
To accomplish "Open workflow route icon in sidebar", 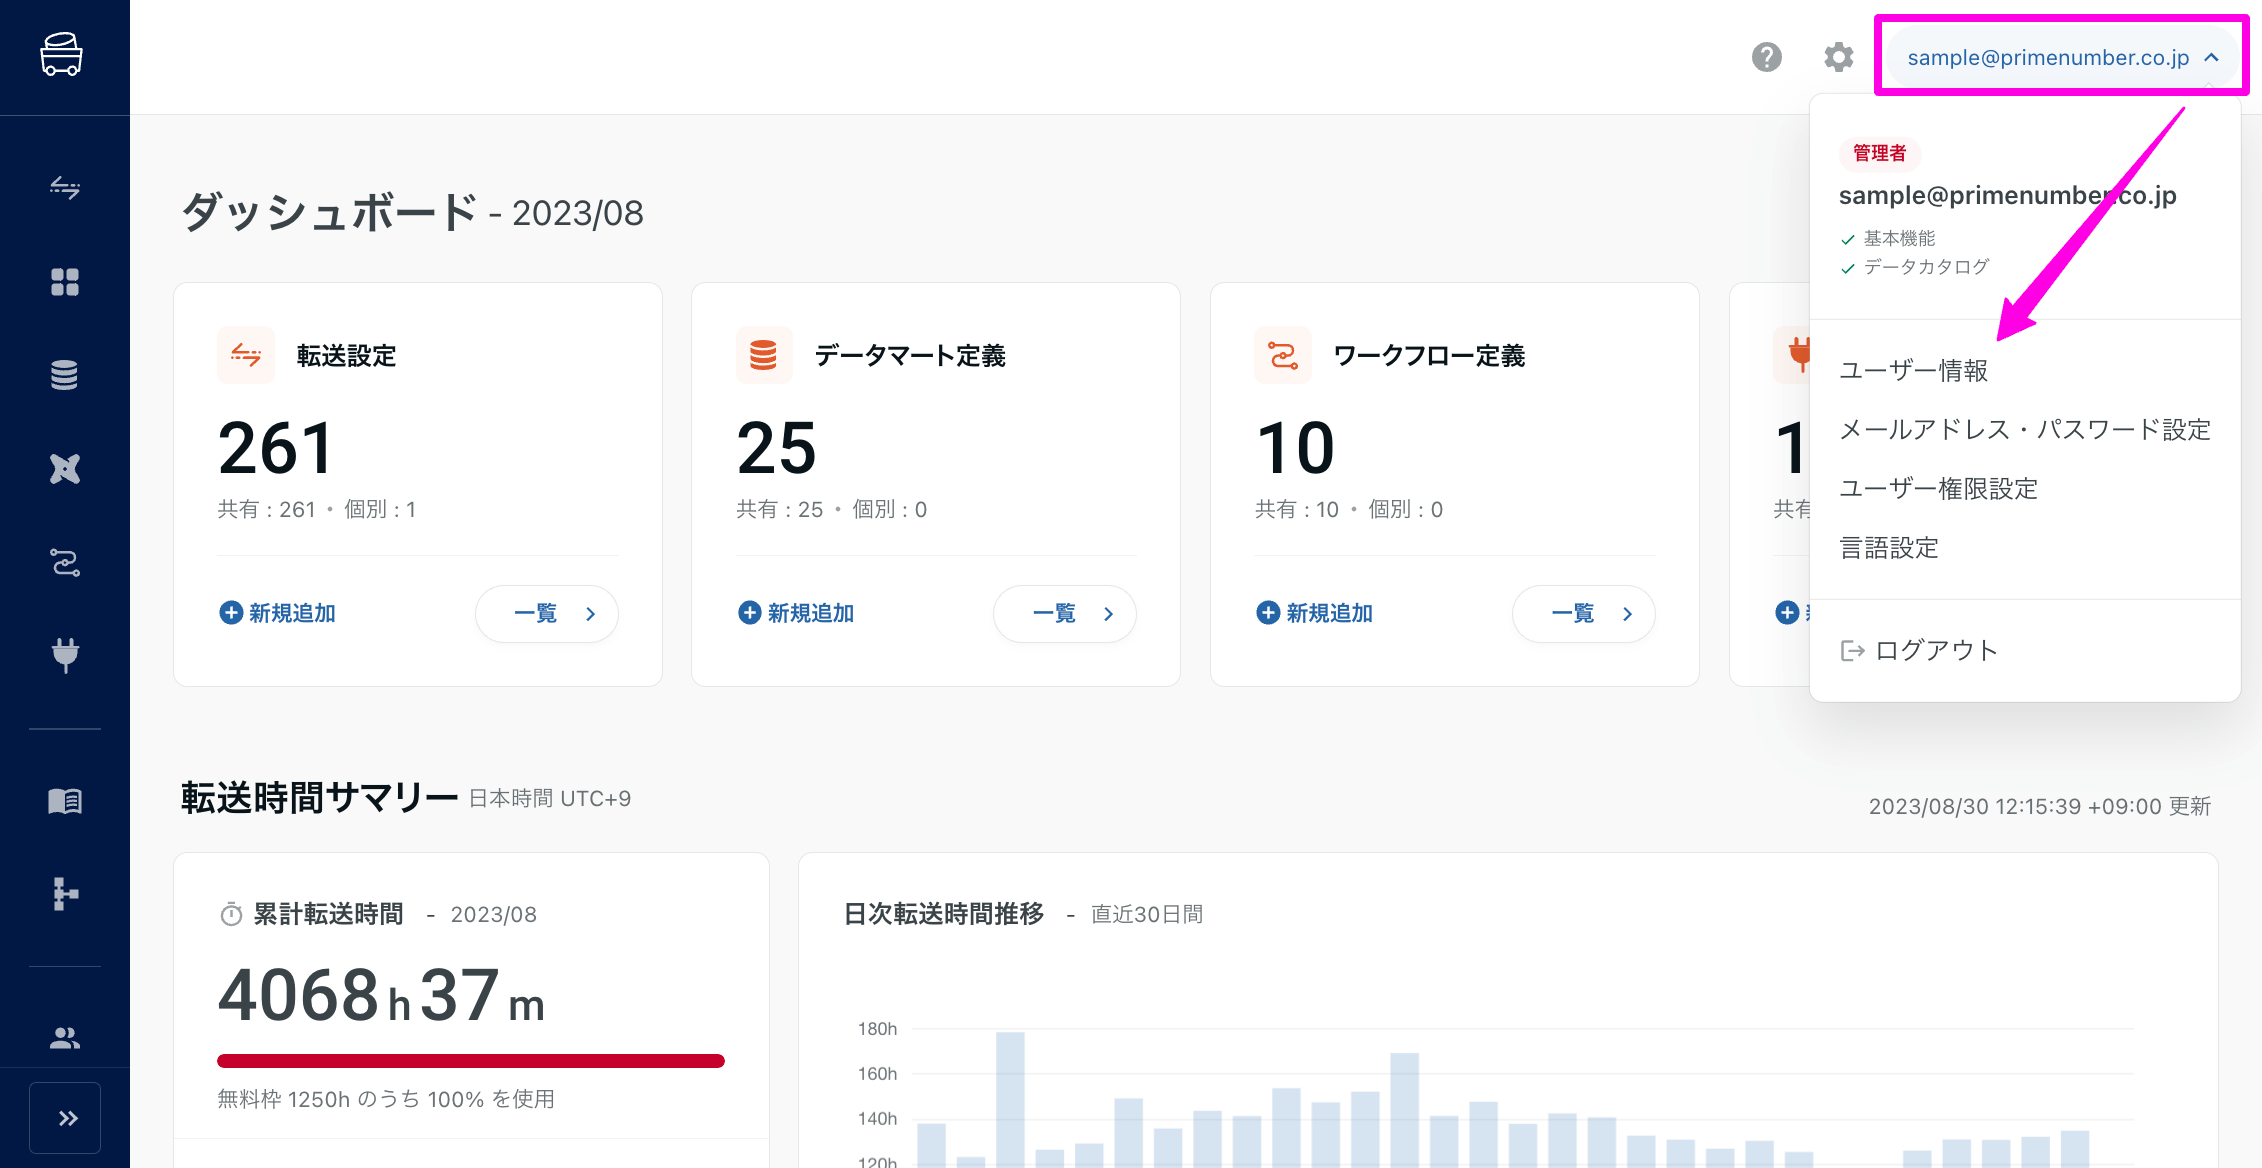I will 65,562.
